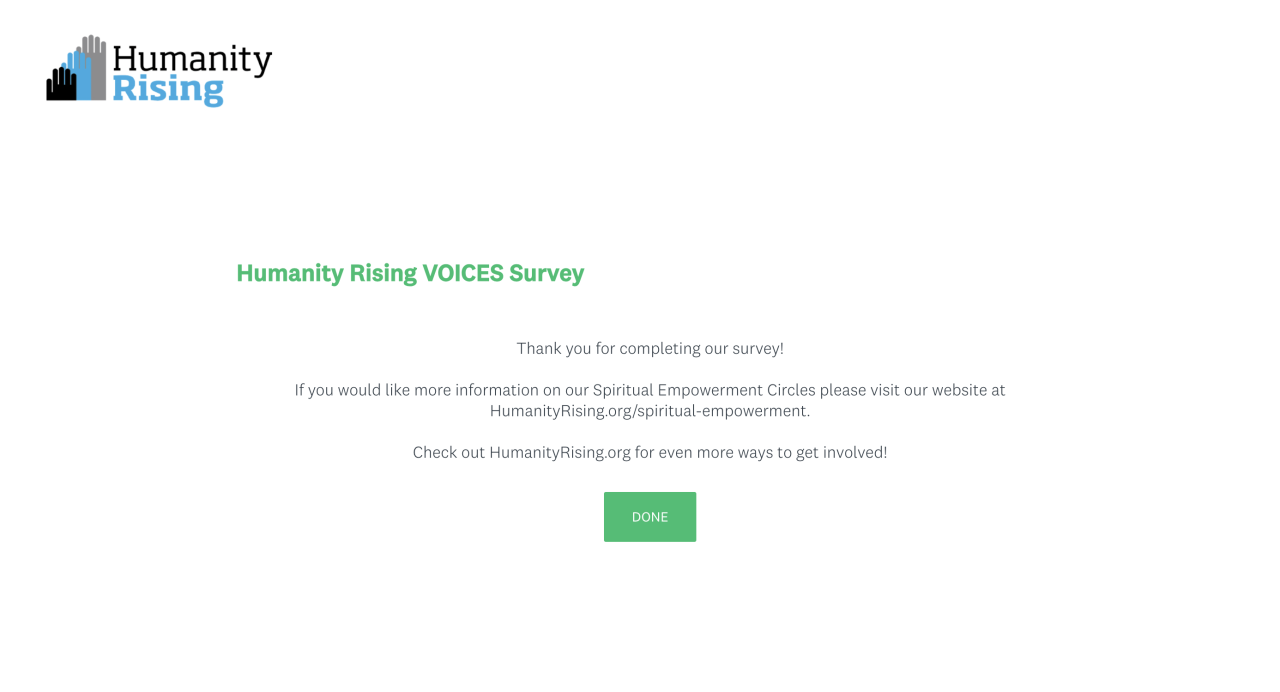Open the HumanityRising.org/spiritual-empowerment URL text
Screen dimensions: 1280x692
point(648,411)
